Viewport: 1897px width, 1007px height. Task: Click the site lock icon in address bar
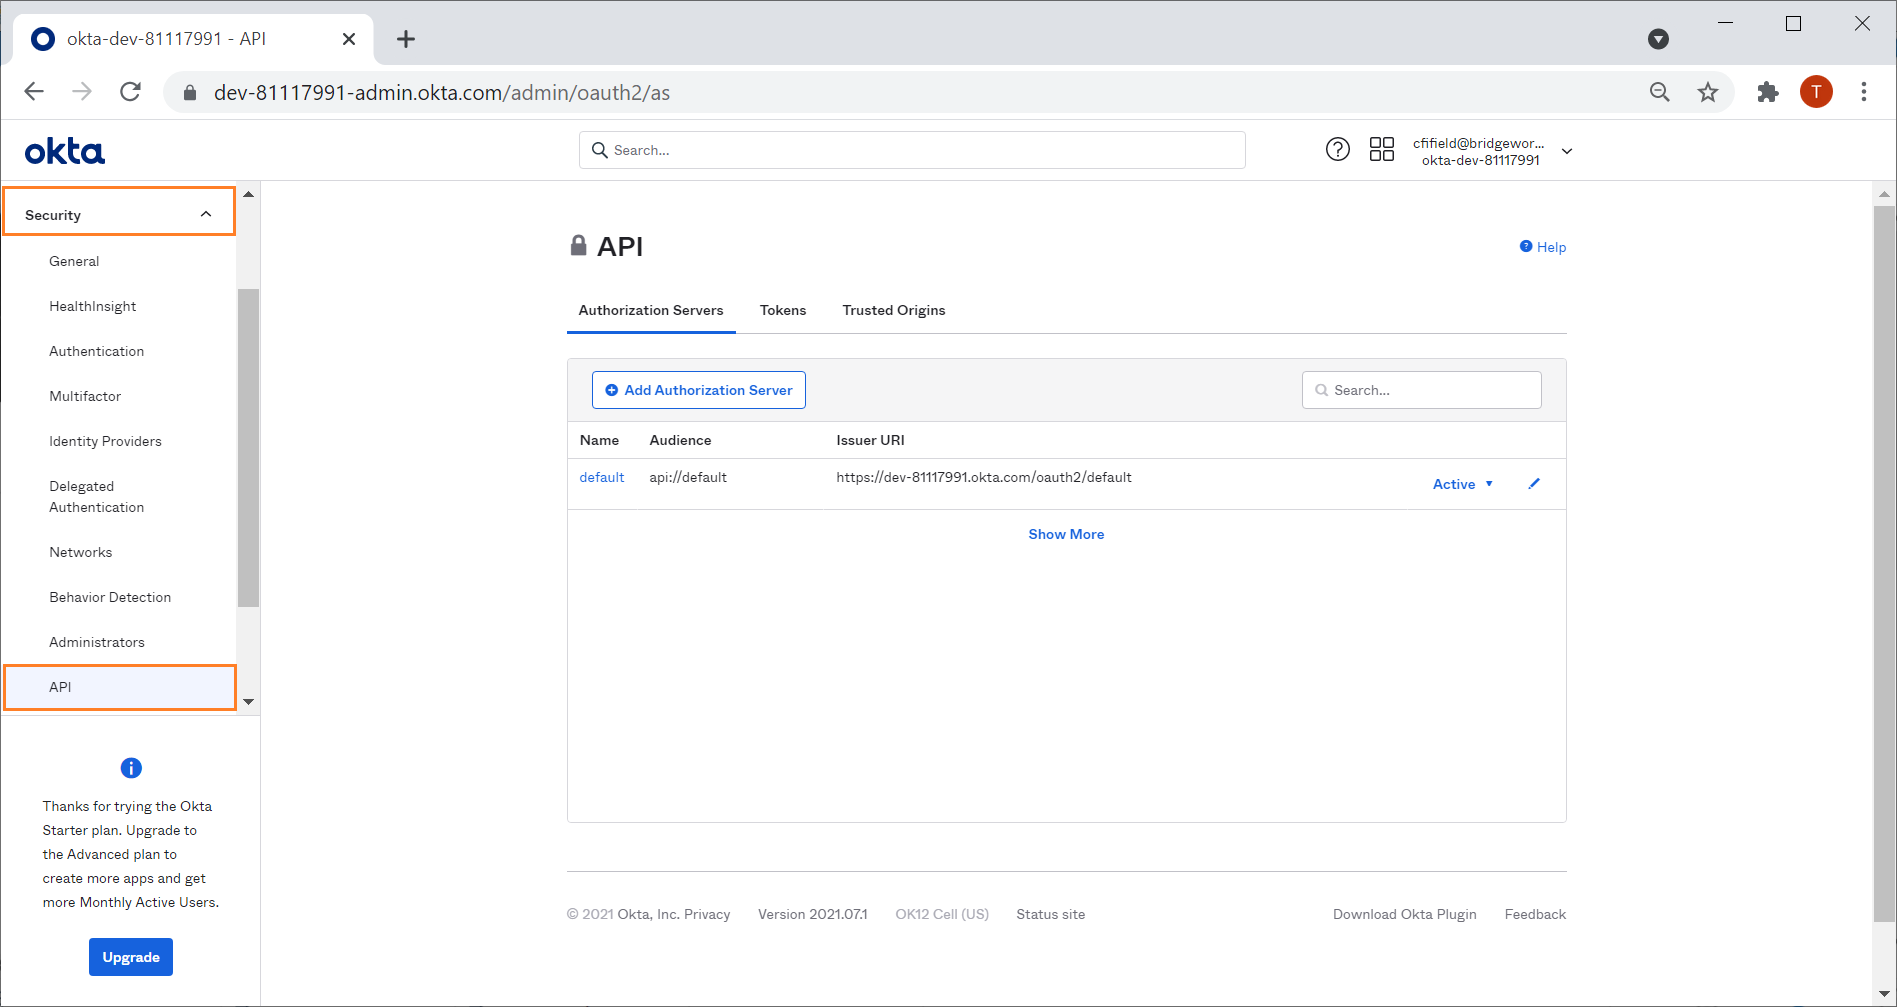(190, 93)
